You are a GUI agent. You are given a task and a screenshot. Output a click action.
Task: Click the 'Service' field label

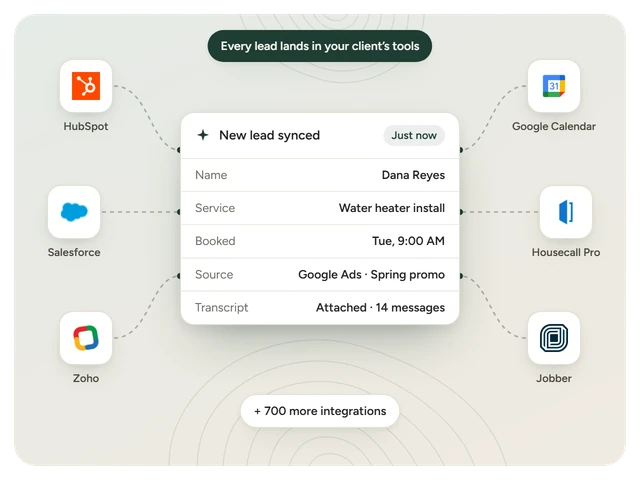[x=215, y=208]
